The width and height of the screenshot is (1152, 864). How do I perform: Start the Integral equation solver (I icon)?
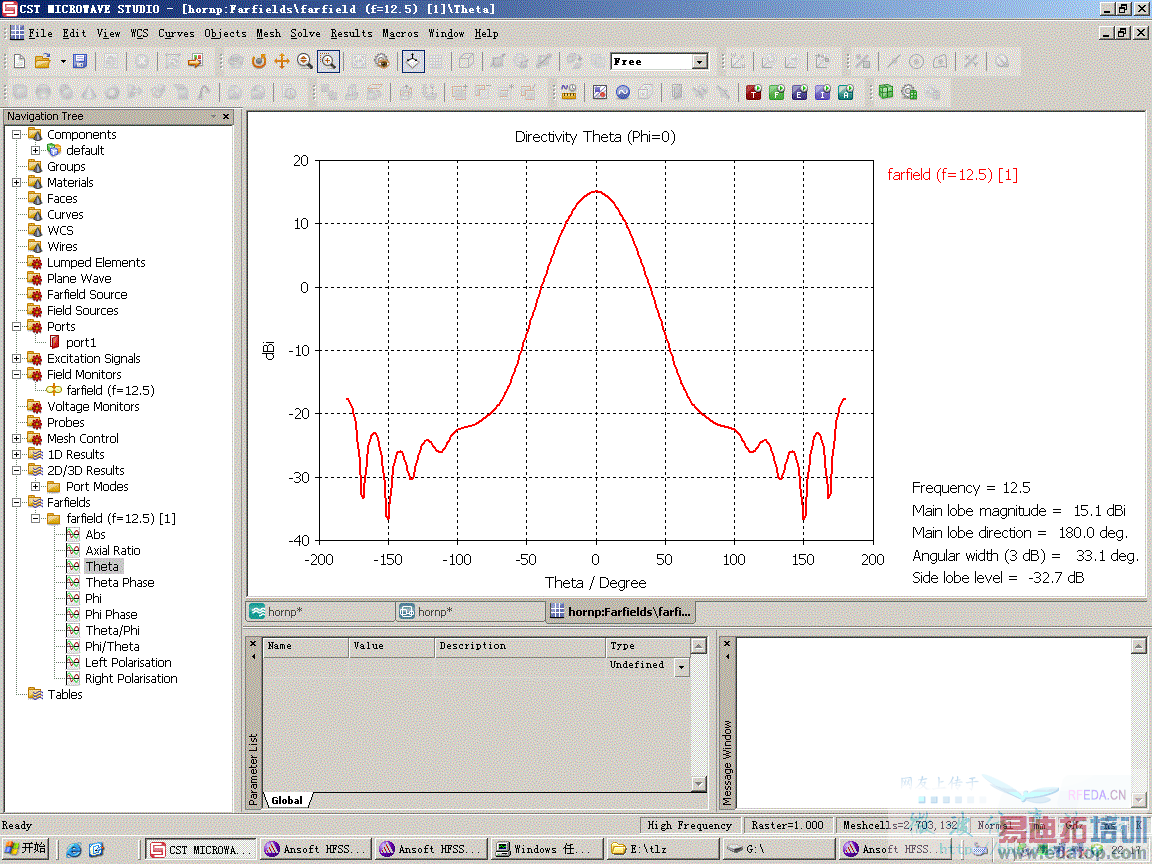822,93
